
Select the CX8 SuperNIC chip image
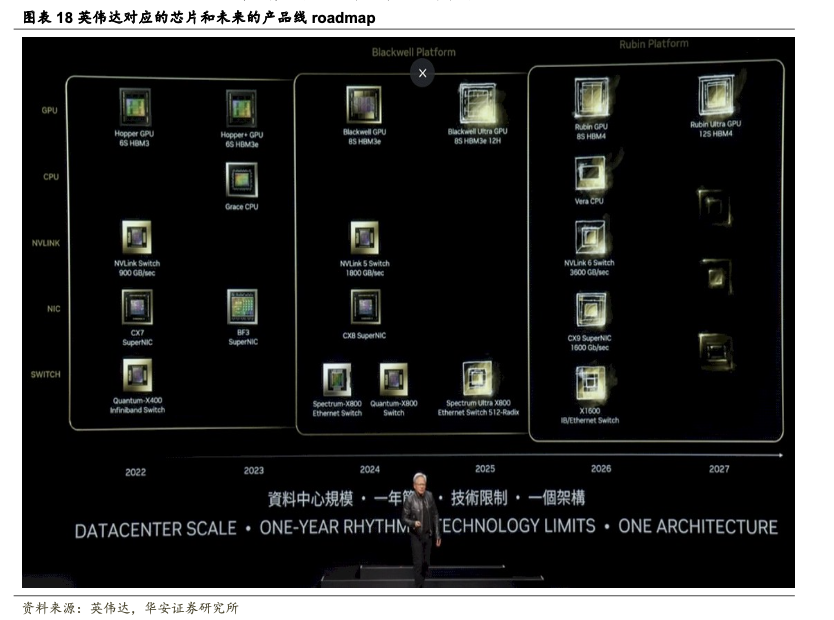coord(365,307)
